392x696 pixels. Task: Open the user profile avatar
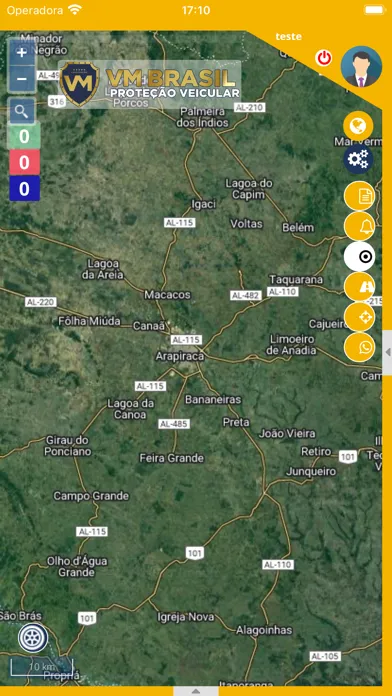coord(361,67)
